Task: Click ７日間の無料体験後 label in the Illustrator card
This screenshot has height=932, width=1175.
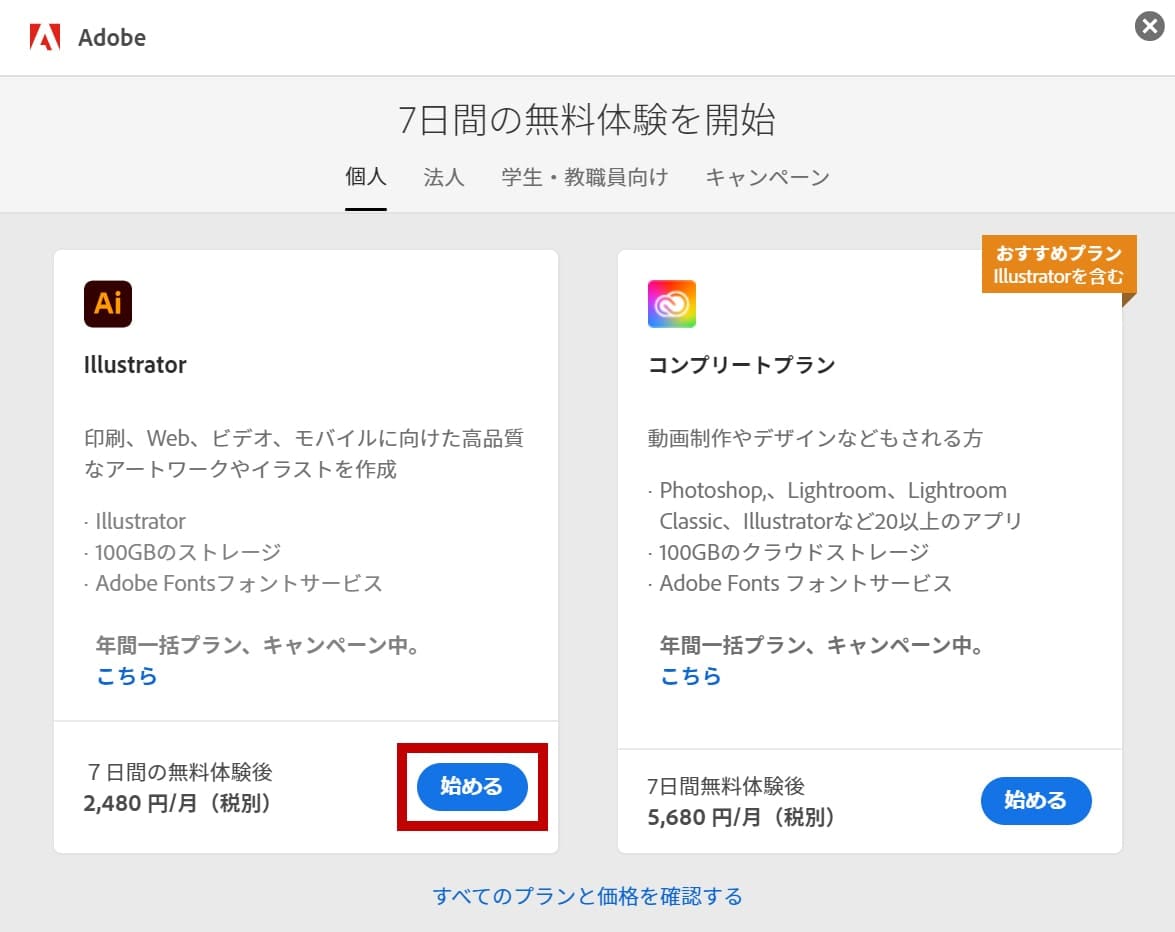Action: pyautogui.click(x=178, y=772)
